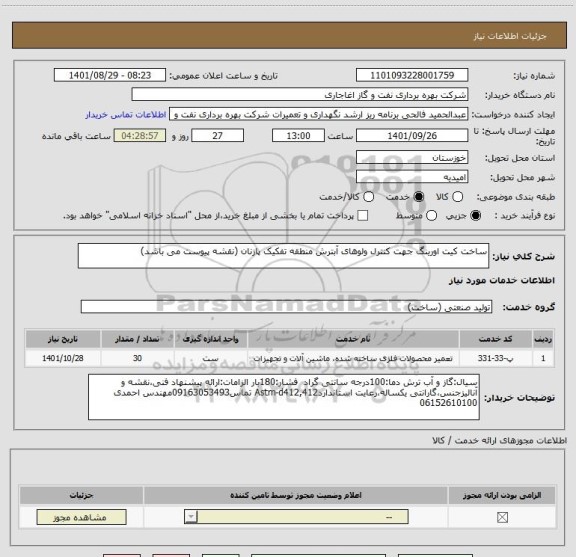The image size is (576, 557).
Task: Click the buyer organization name field
Action: pos(300,95)
